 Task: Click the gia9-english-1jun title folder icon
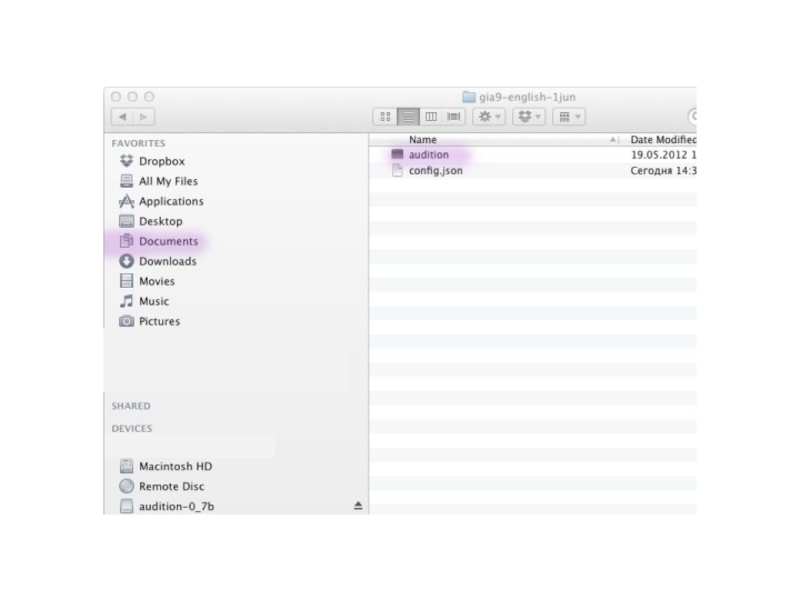(469, 97)
